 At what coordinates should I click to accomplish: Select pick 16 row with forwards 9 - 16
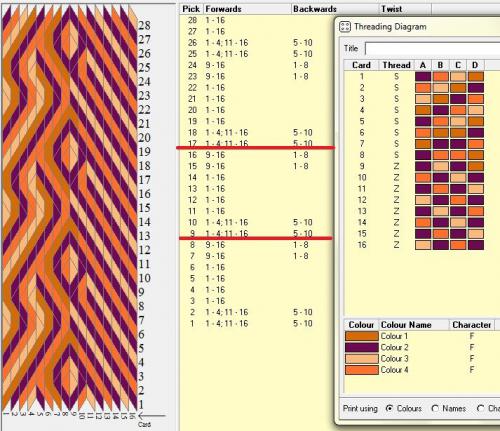coord(257,155)
